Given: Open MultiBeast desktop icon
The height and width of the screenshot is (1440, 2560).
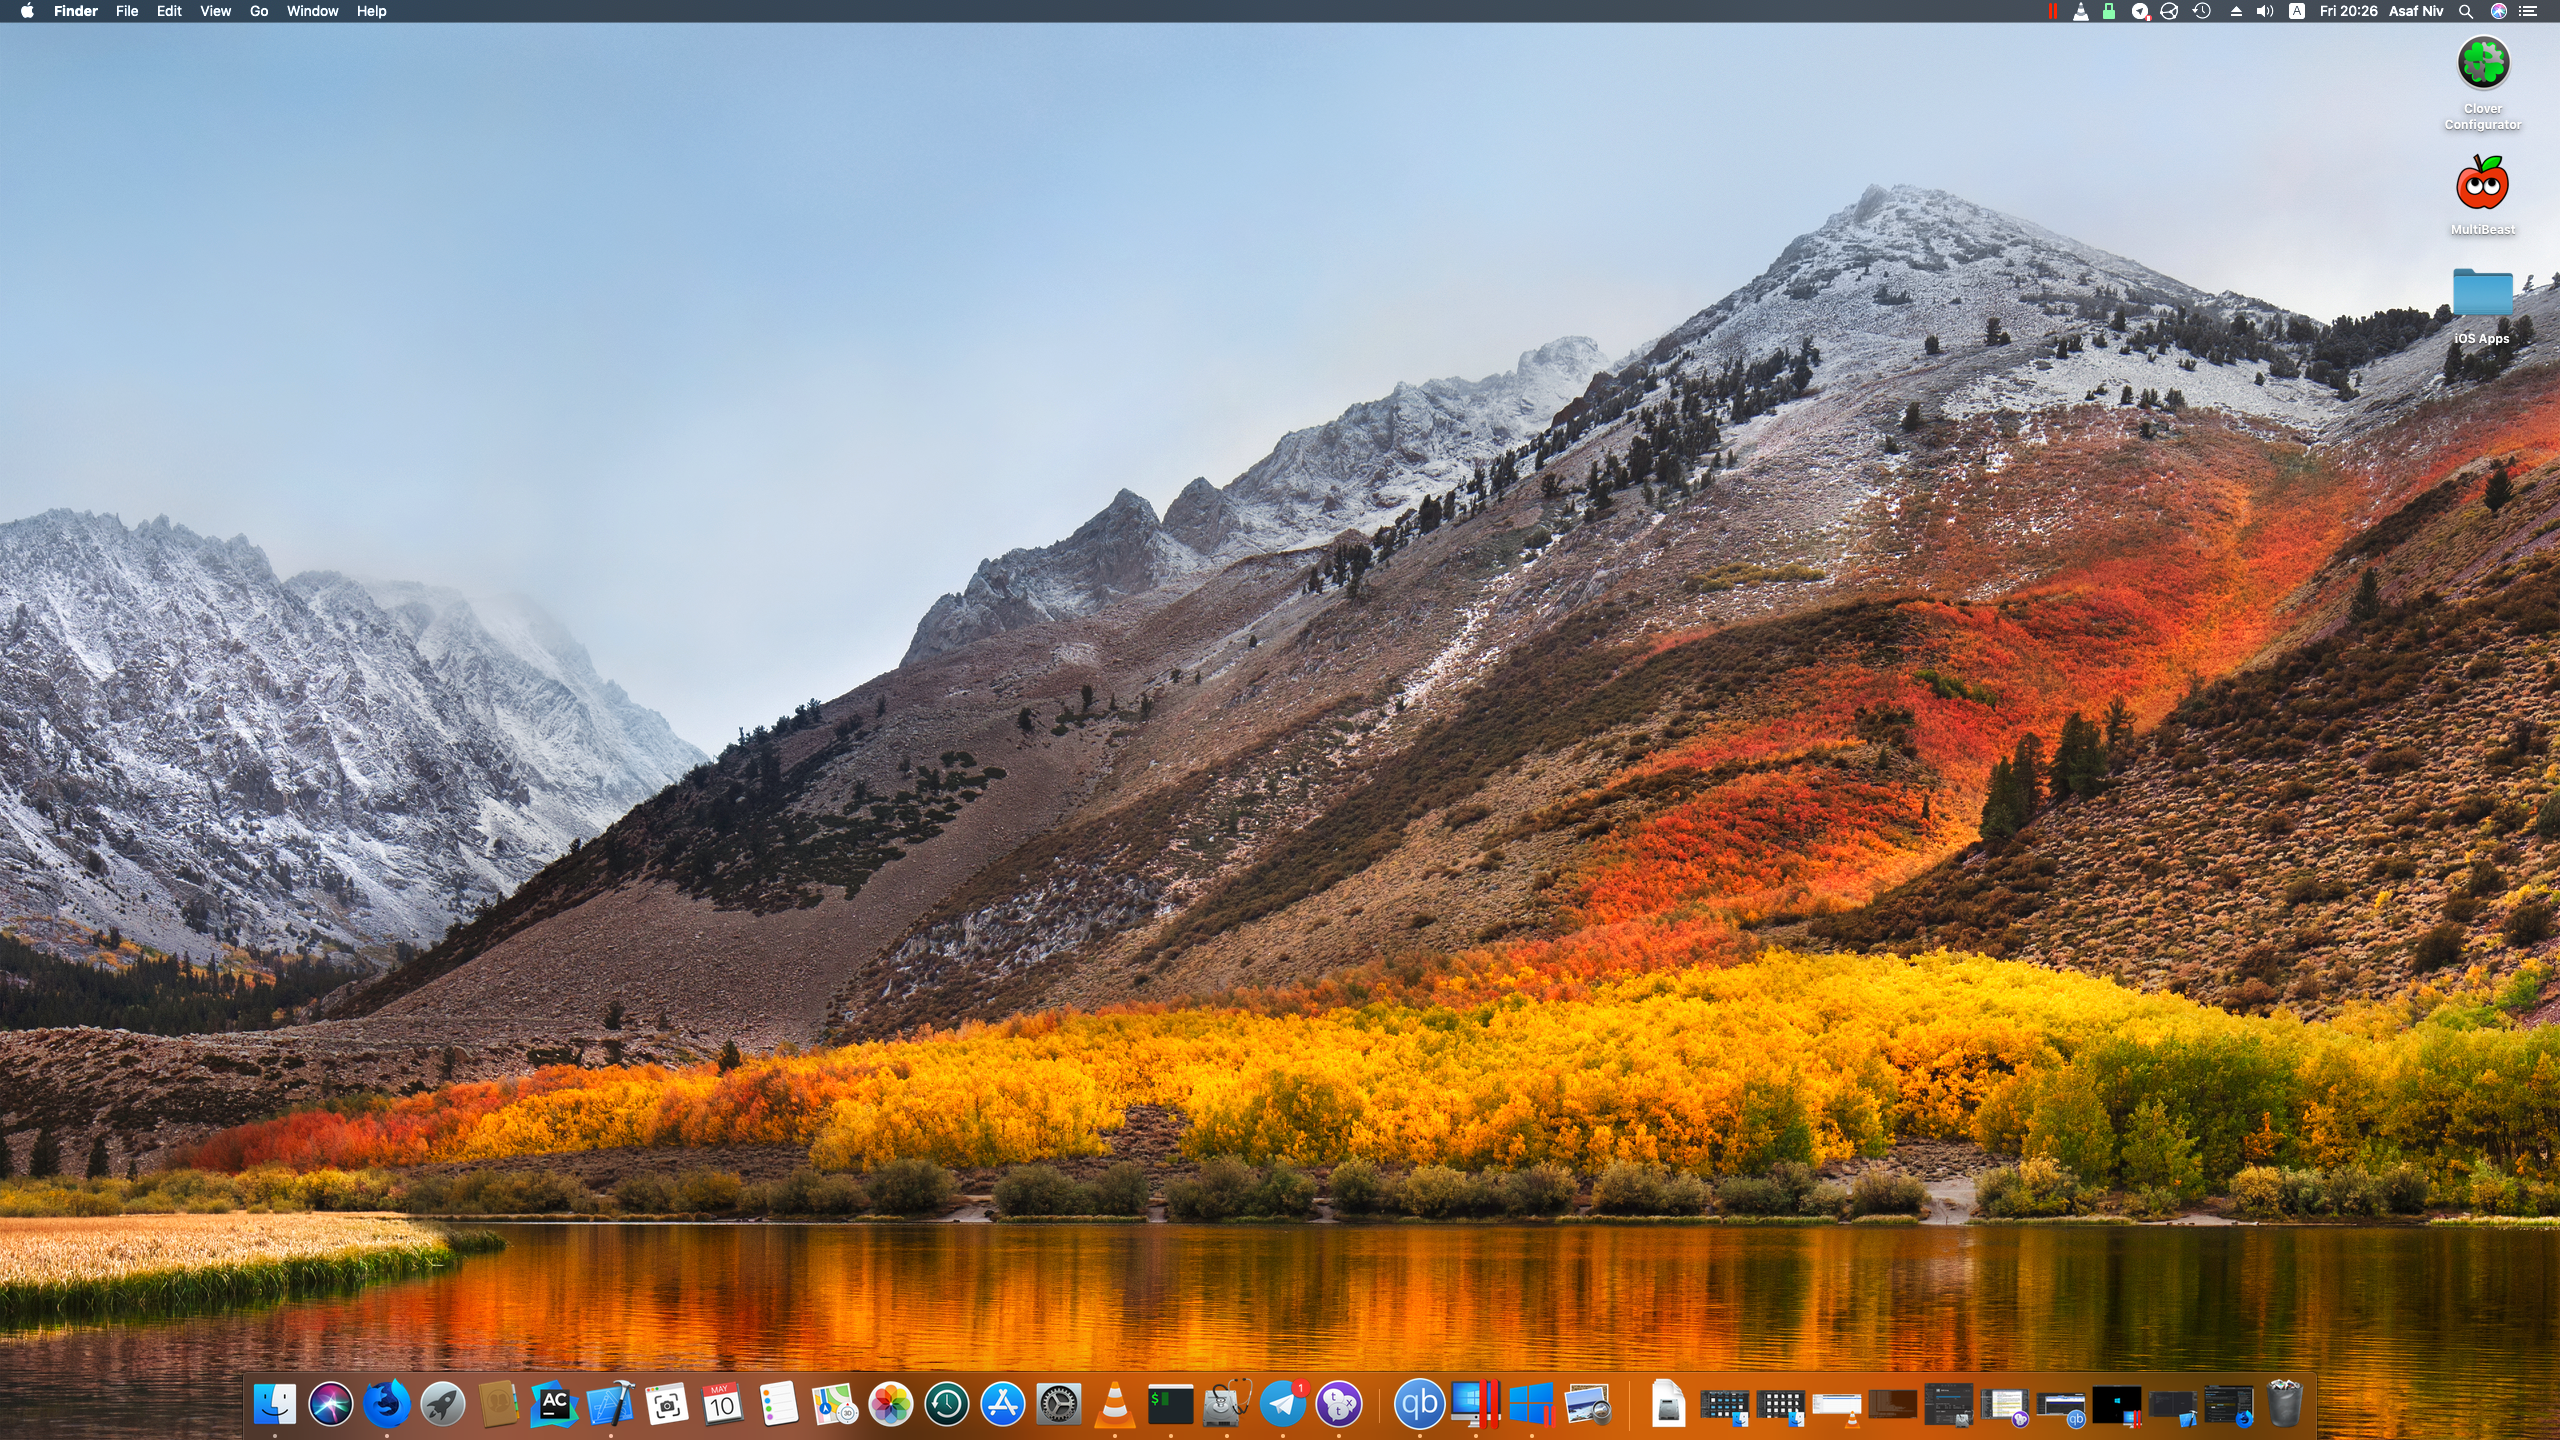Looking at the screenshot, I should tap(2483, 194).
